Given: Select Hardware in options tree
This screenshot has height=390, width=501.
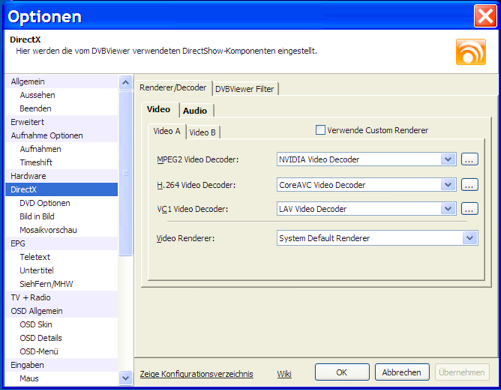Looking at the screenshot, I should coord(62,176).
